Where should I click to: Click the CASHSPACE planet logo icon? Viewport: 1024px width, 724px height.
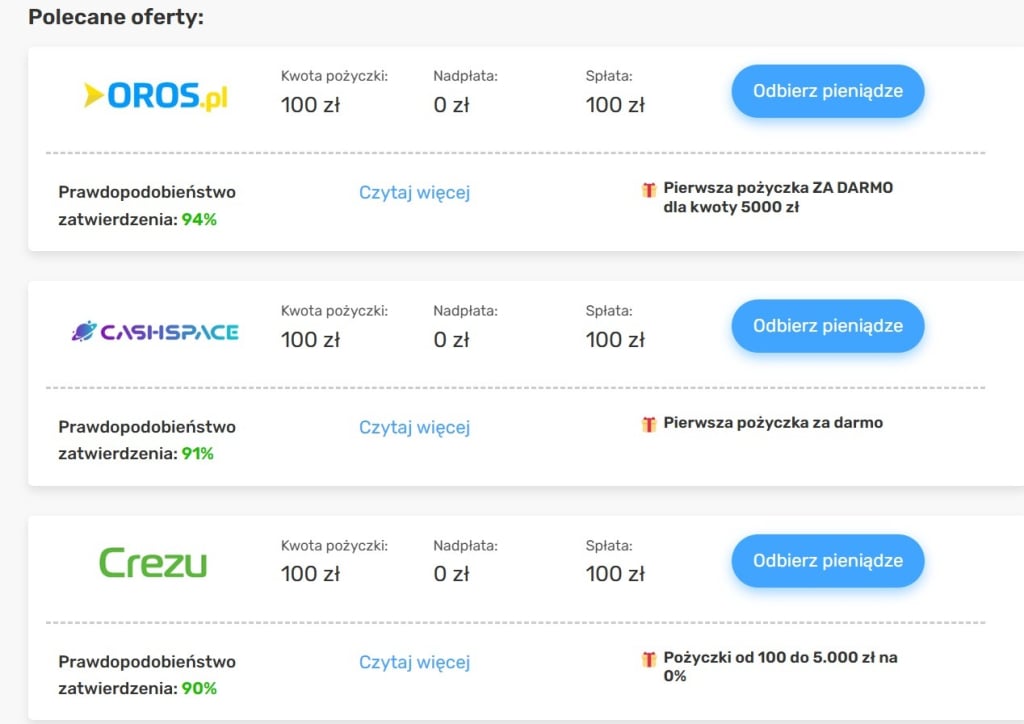pos(85,330)
